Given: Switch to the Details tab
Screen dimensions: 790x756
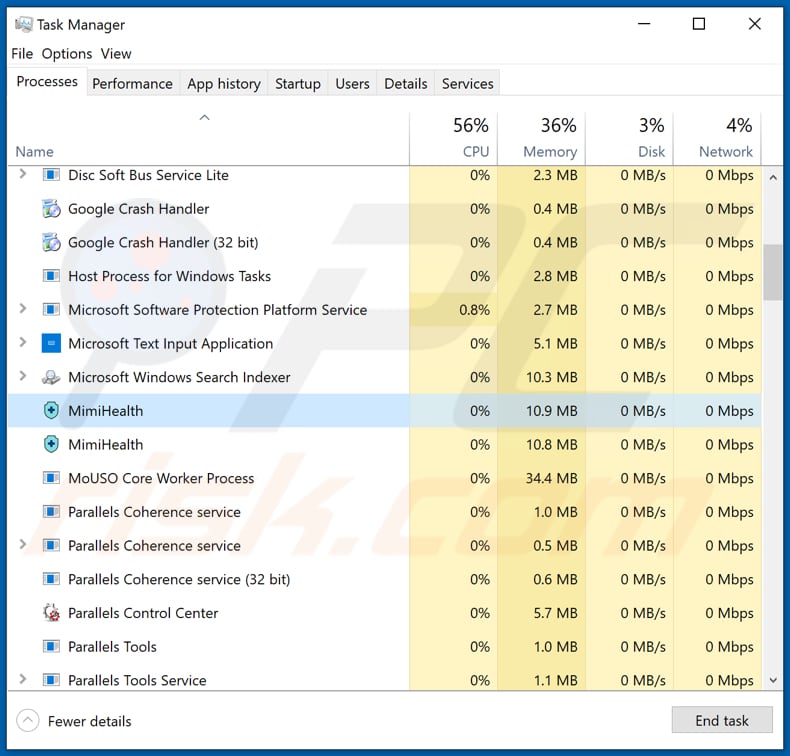Looking at the screenshot, I should [406, 84].
